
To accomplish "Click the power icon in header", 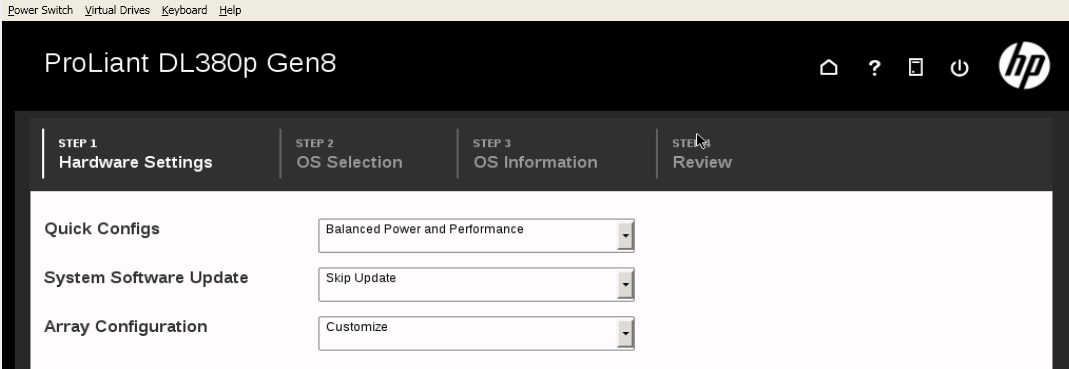I will 959,68.
